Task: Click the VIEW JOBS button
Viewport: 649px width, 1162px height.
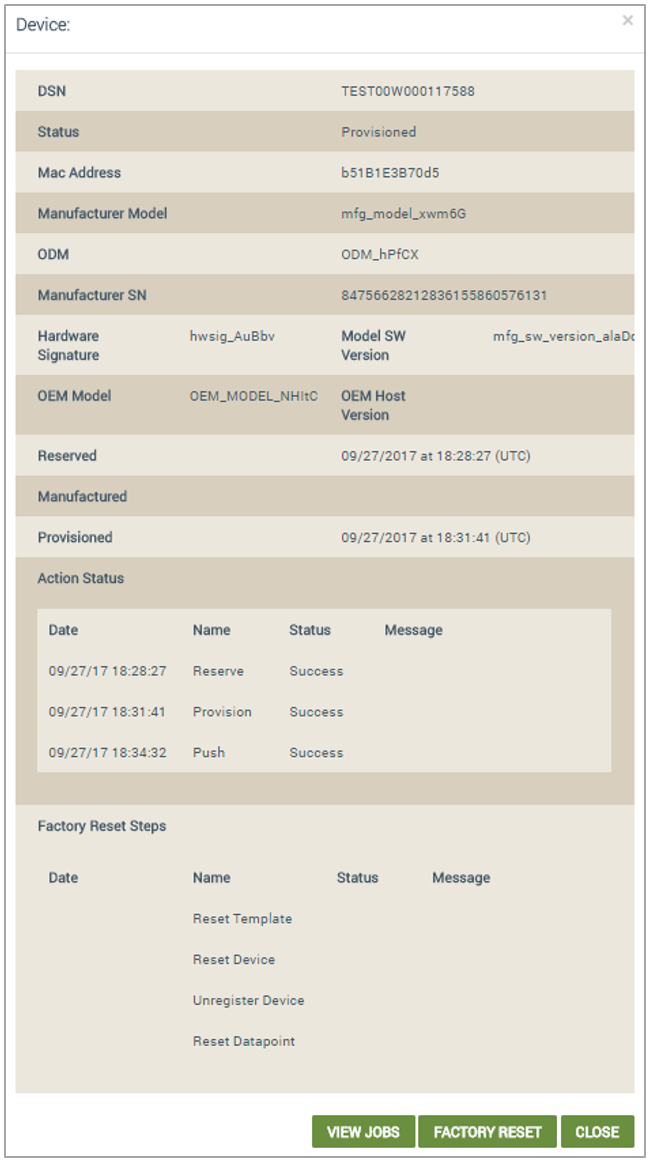Action: point(364,1132)
